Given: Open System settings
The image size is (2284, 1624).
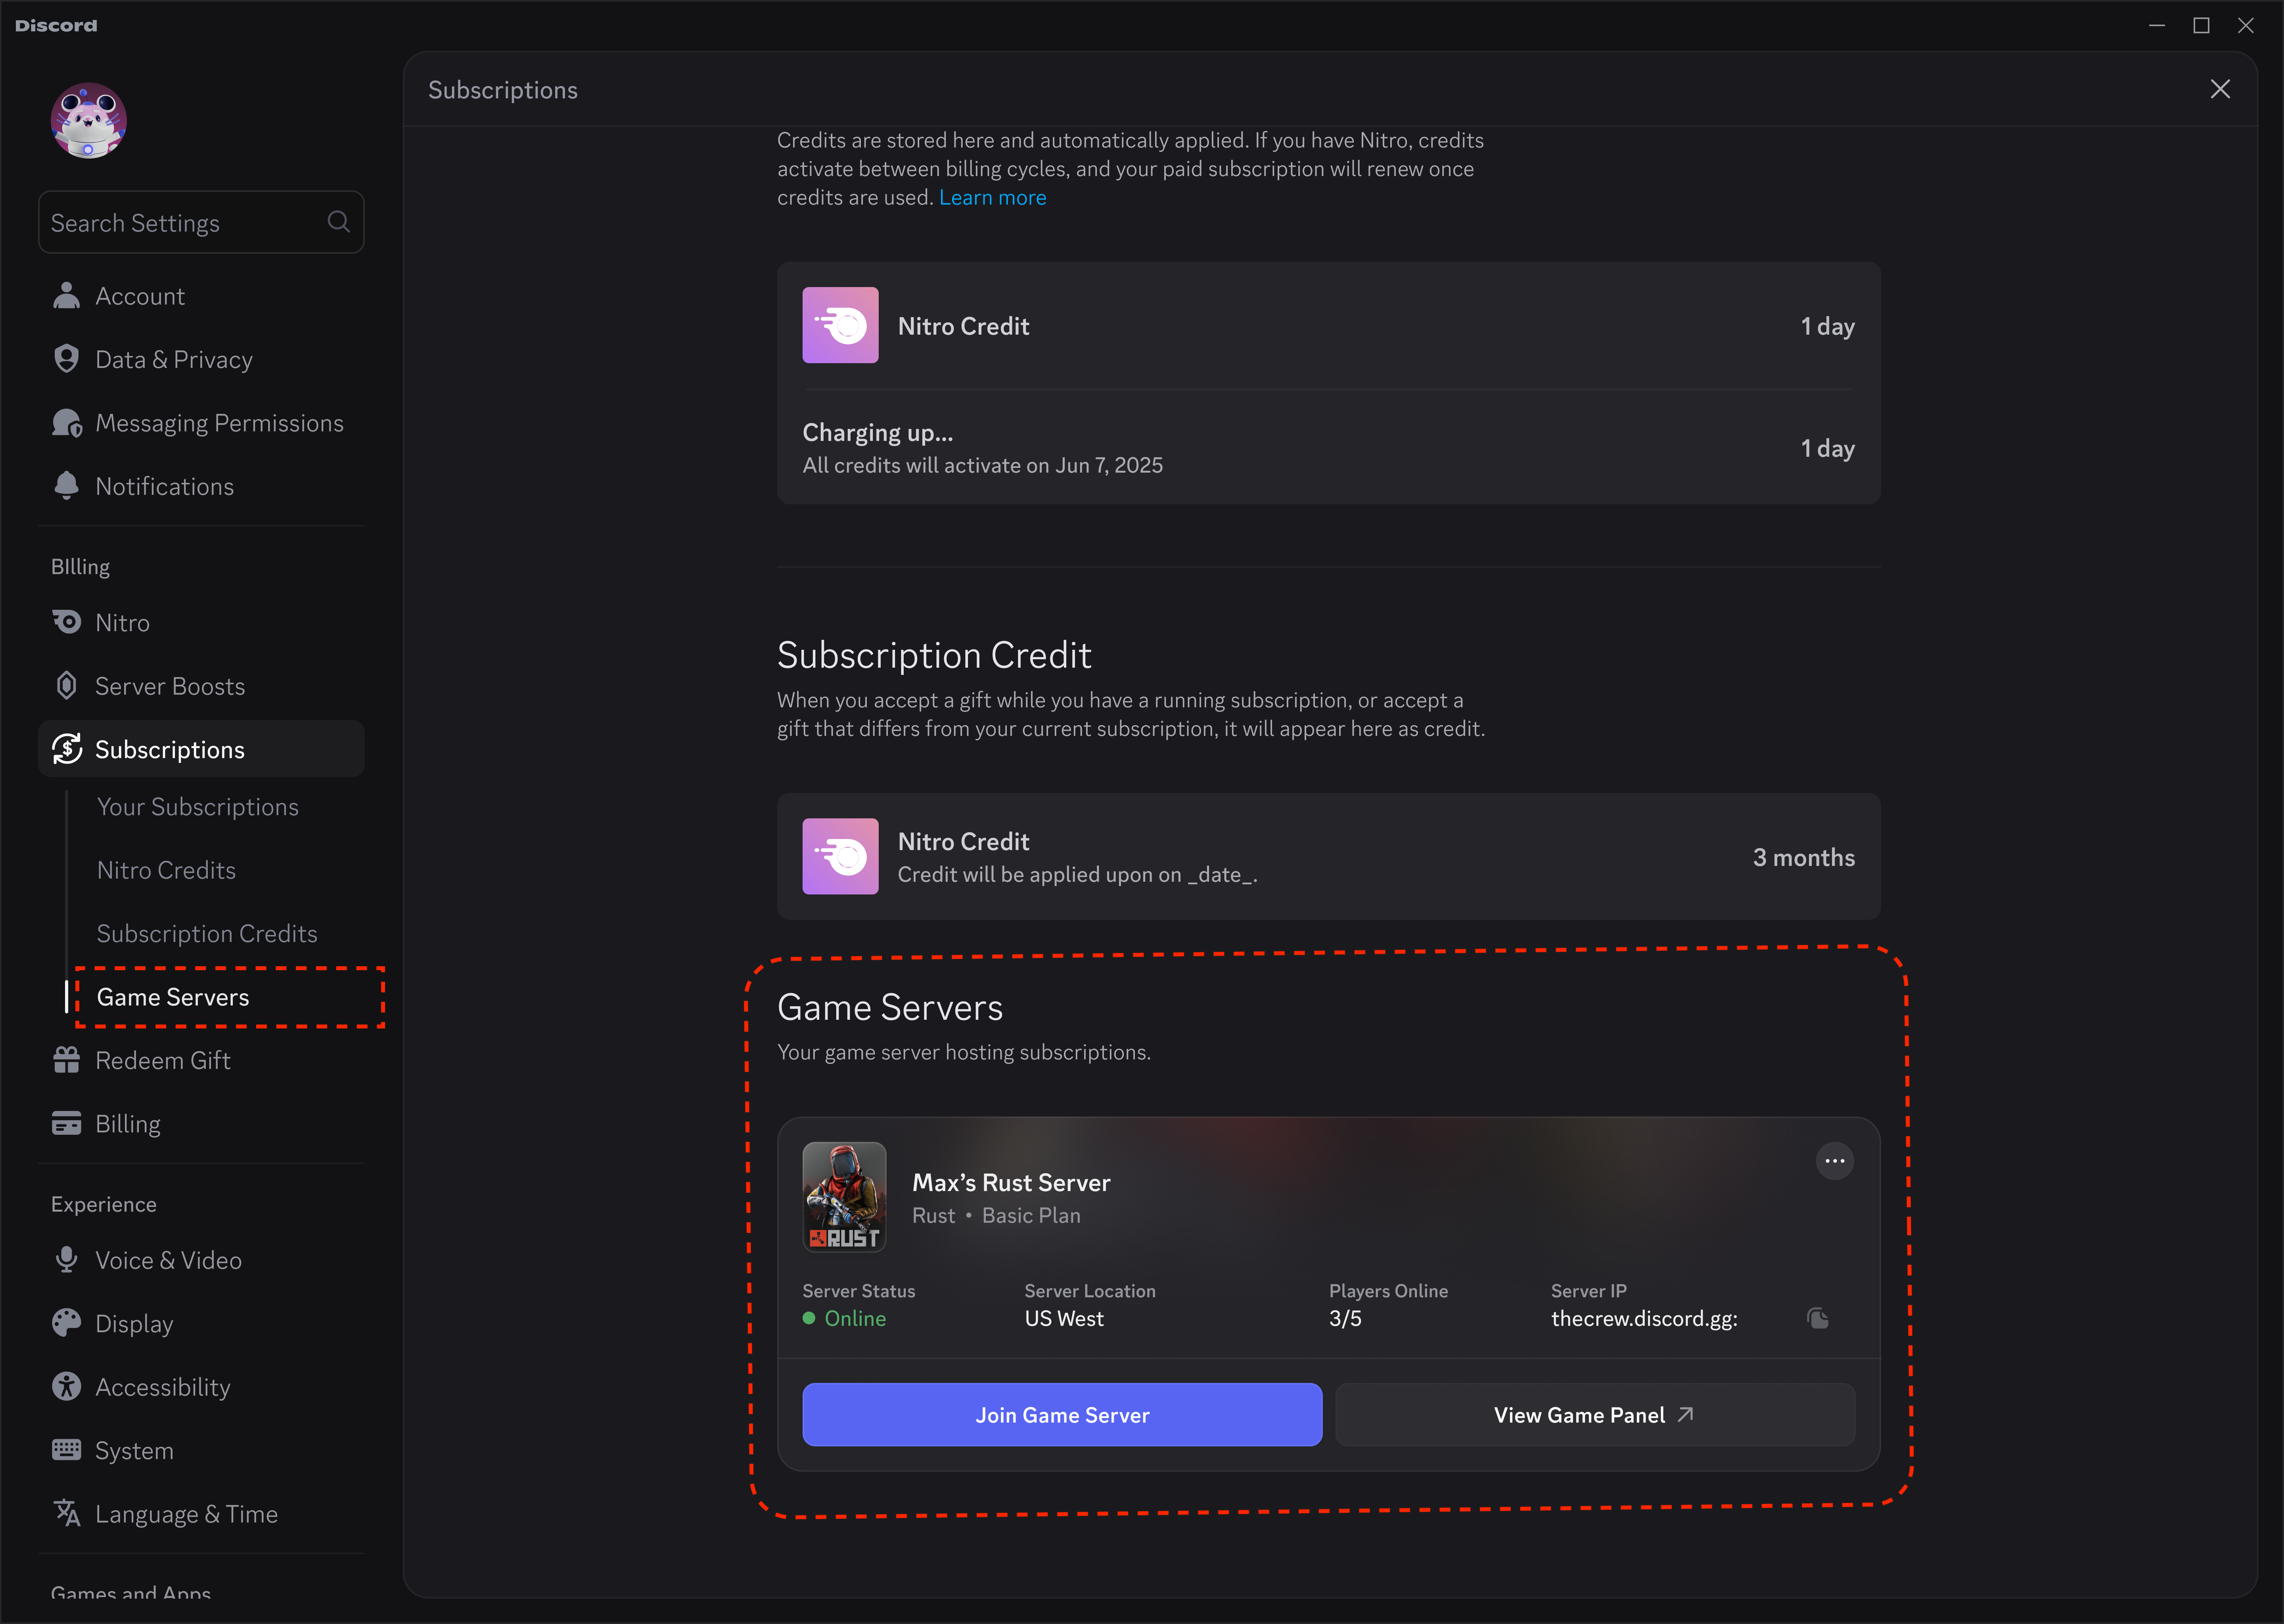Looking at the screenshot, I should [x=201, y=1450].
